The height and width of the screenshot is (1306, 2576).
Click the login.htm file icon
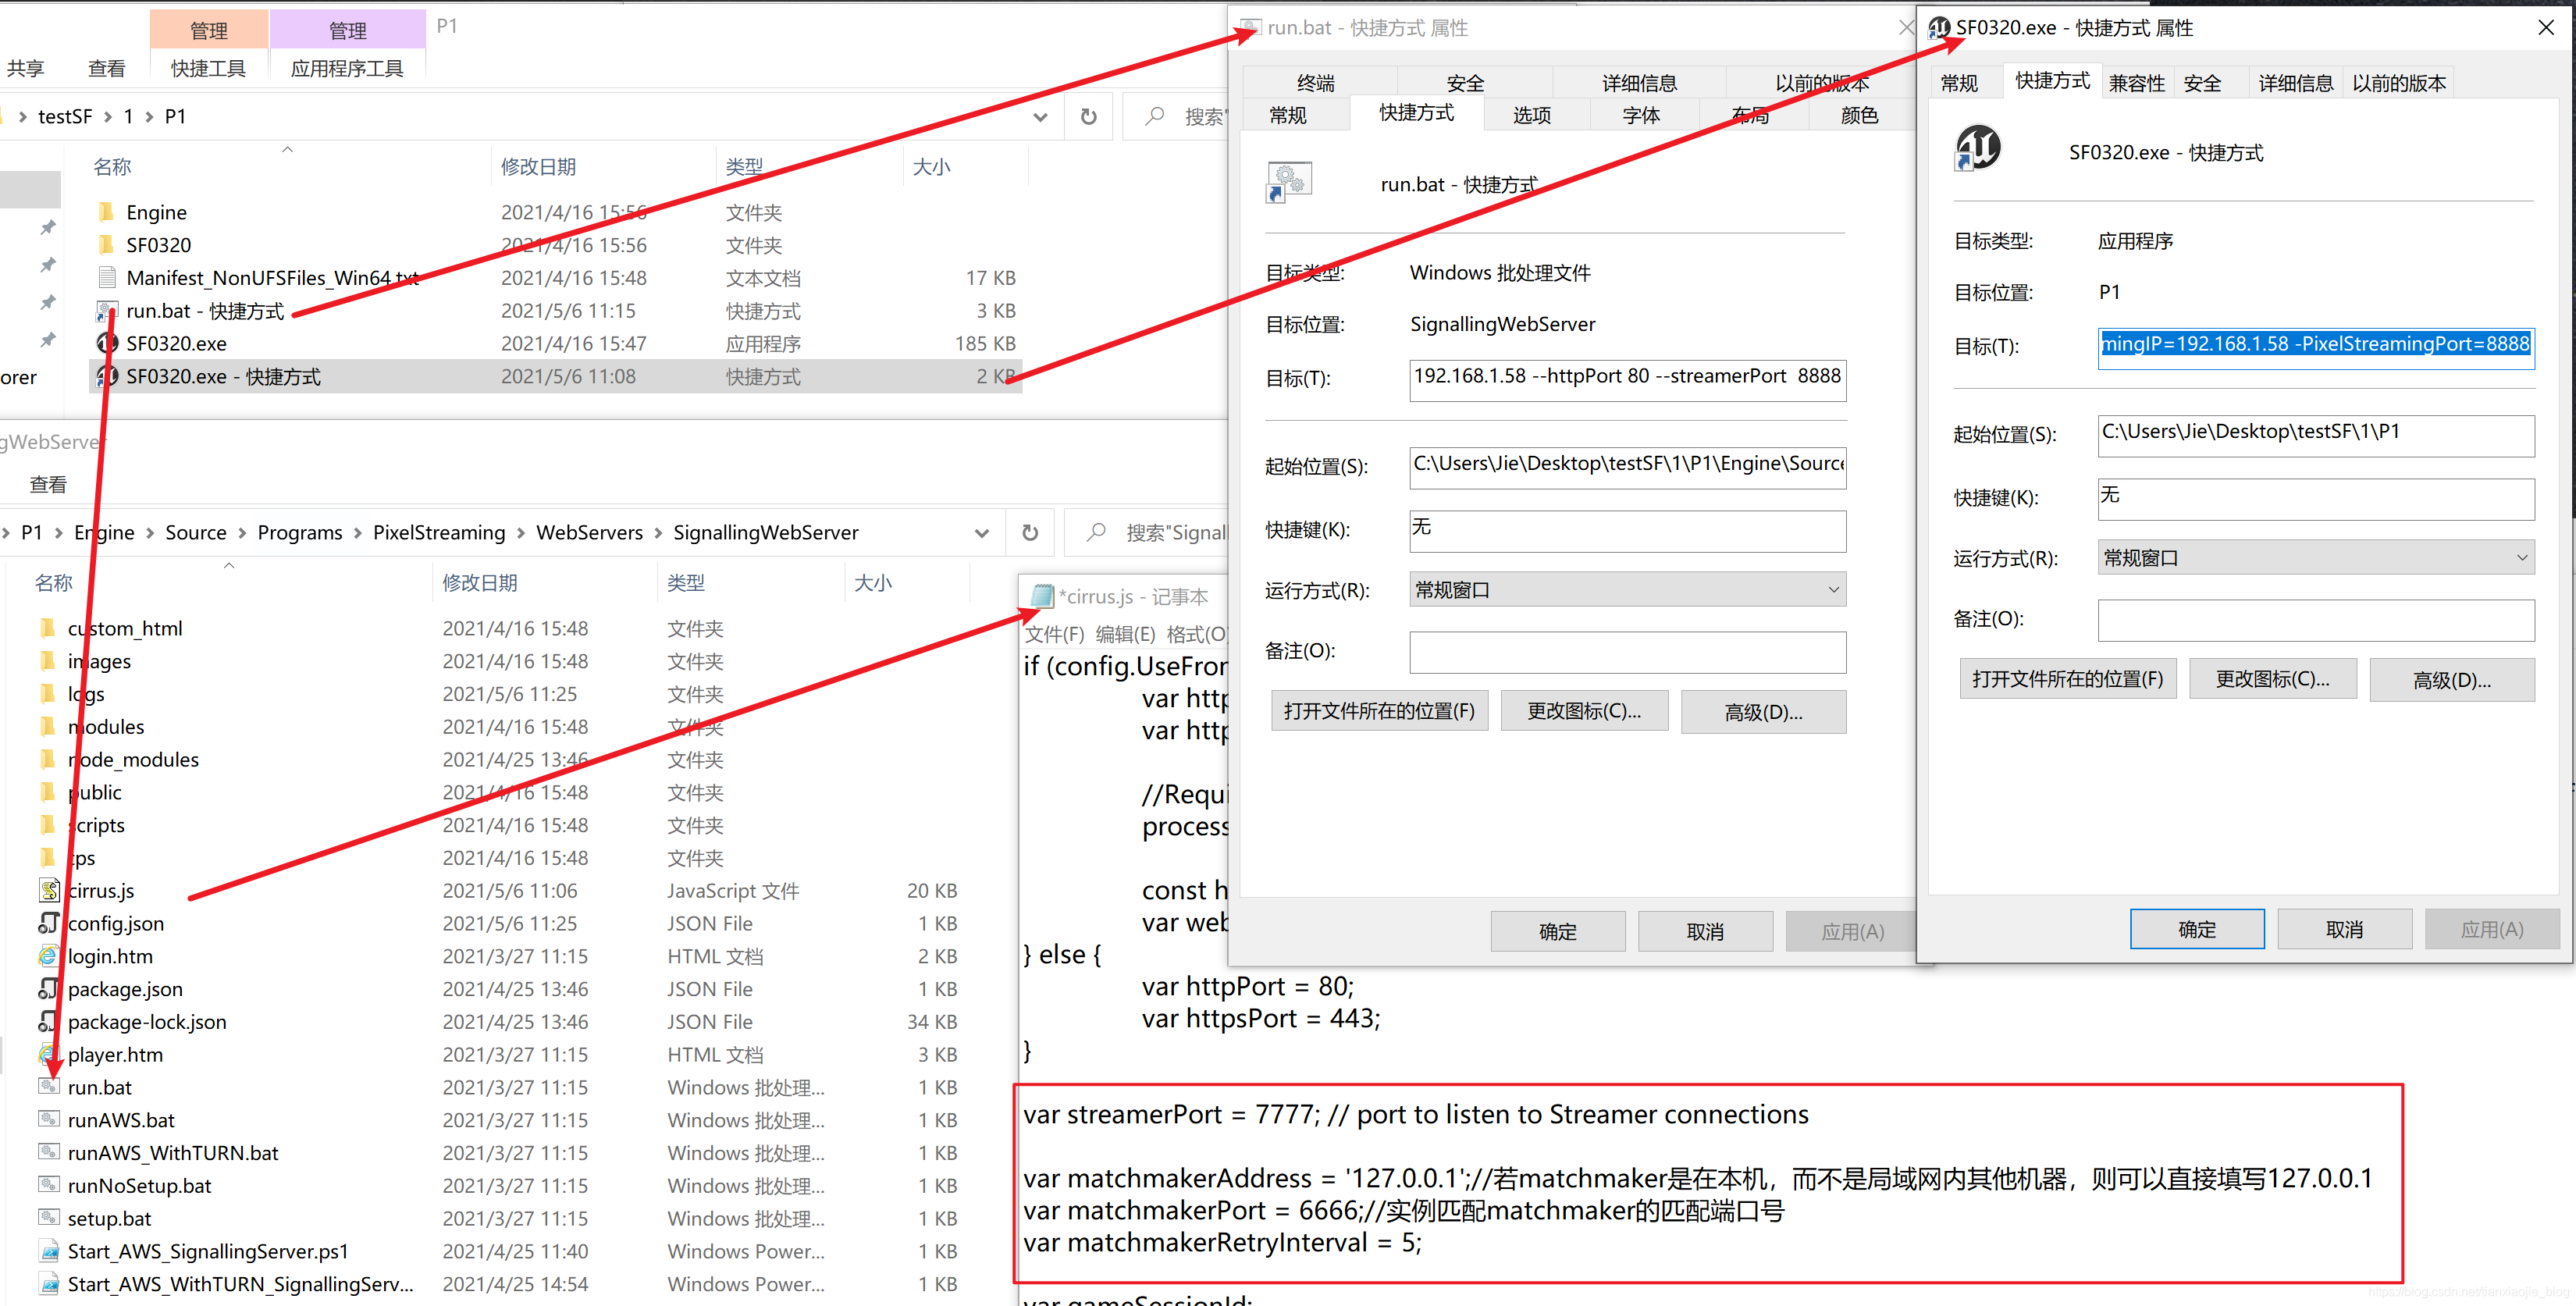click(48, 956)
